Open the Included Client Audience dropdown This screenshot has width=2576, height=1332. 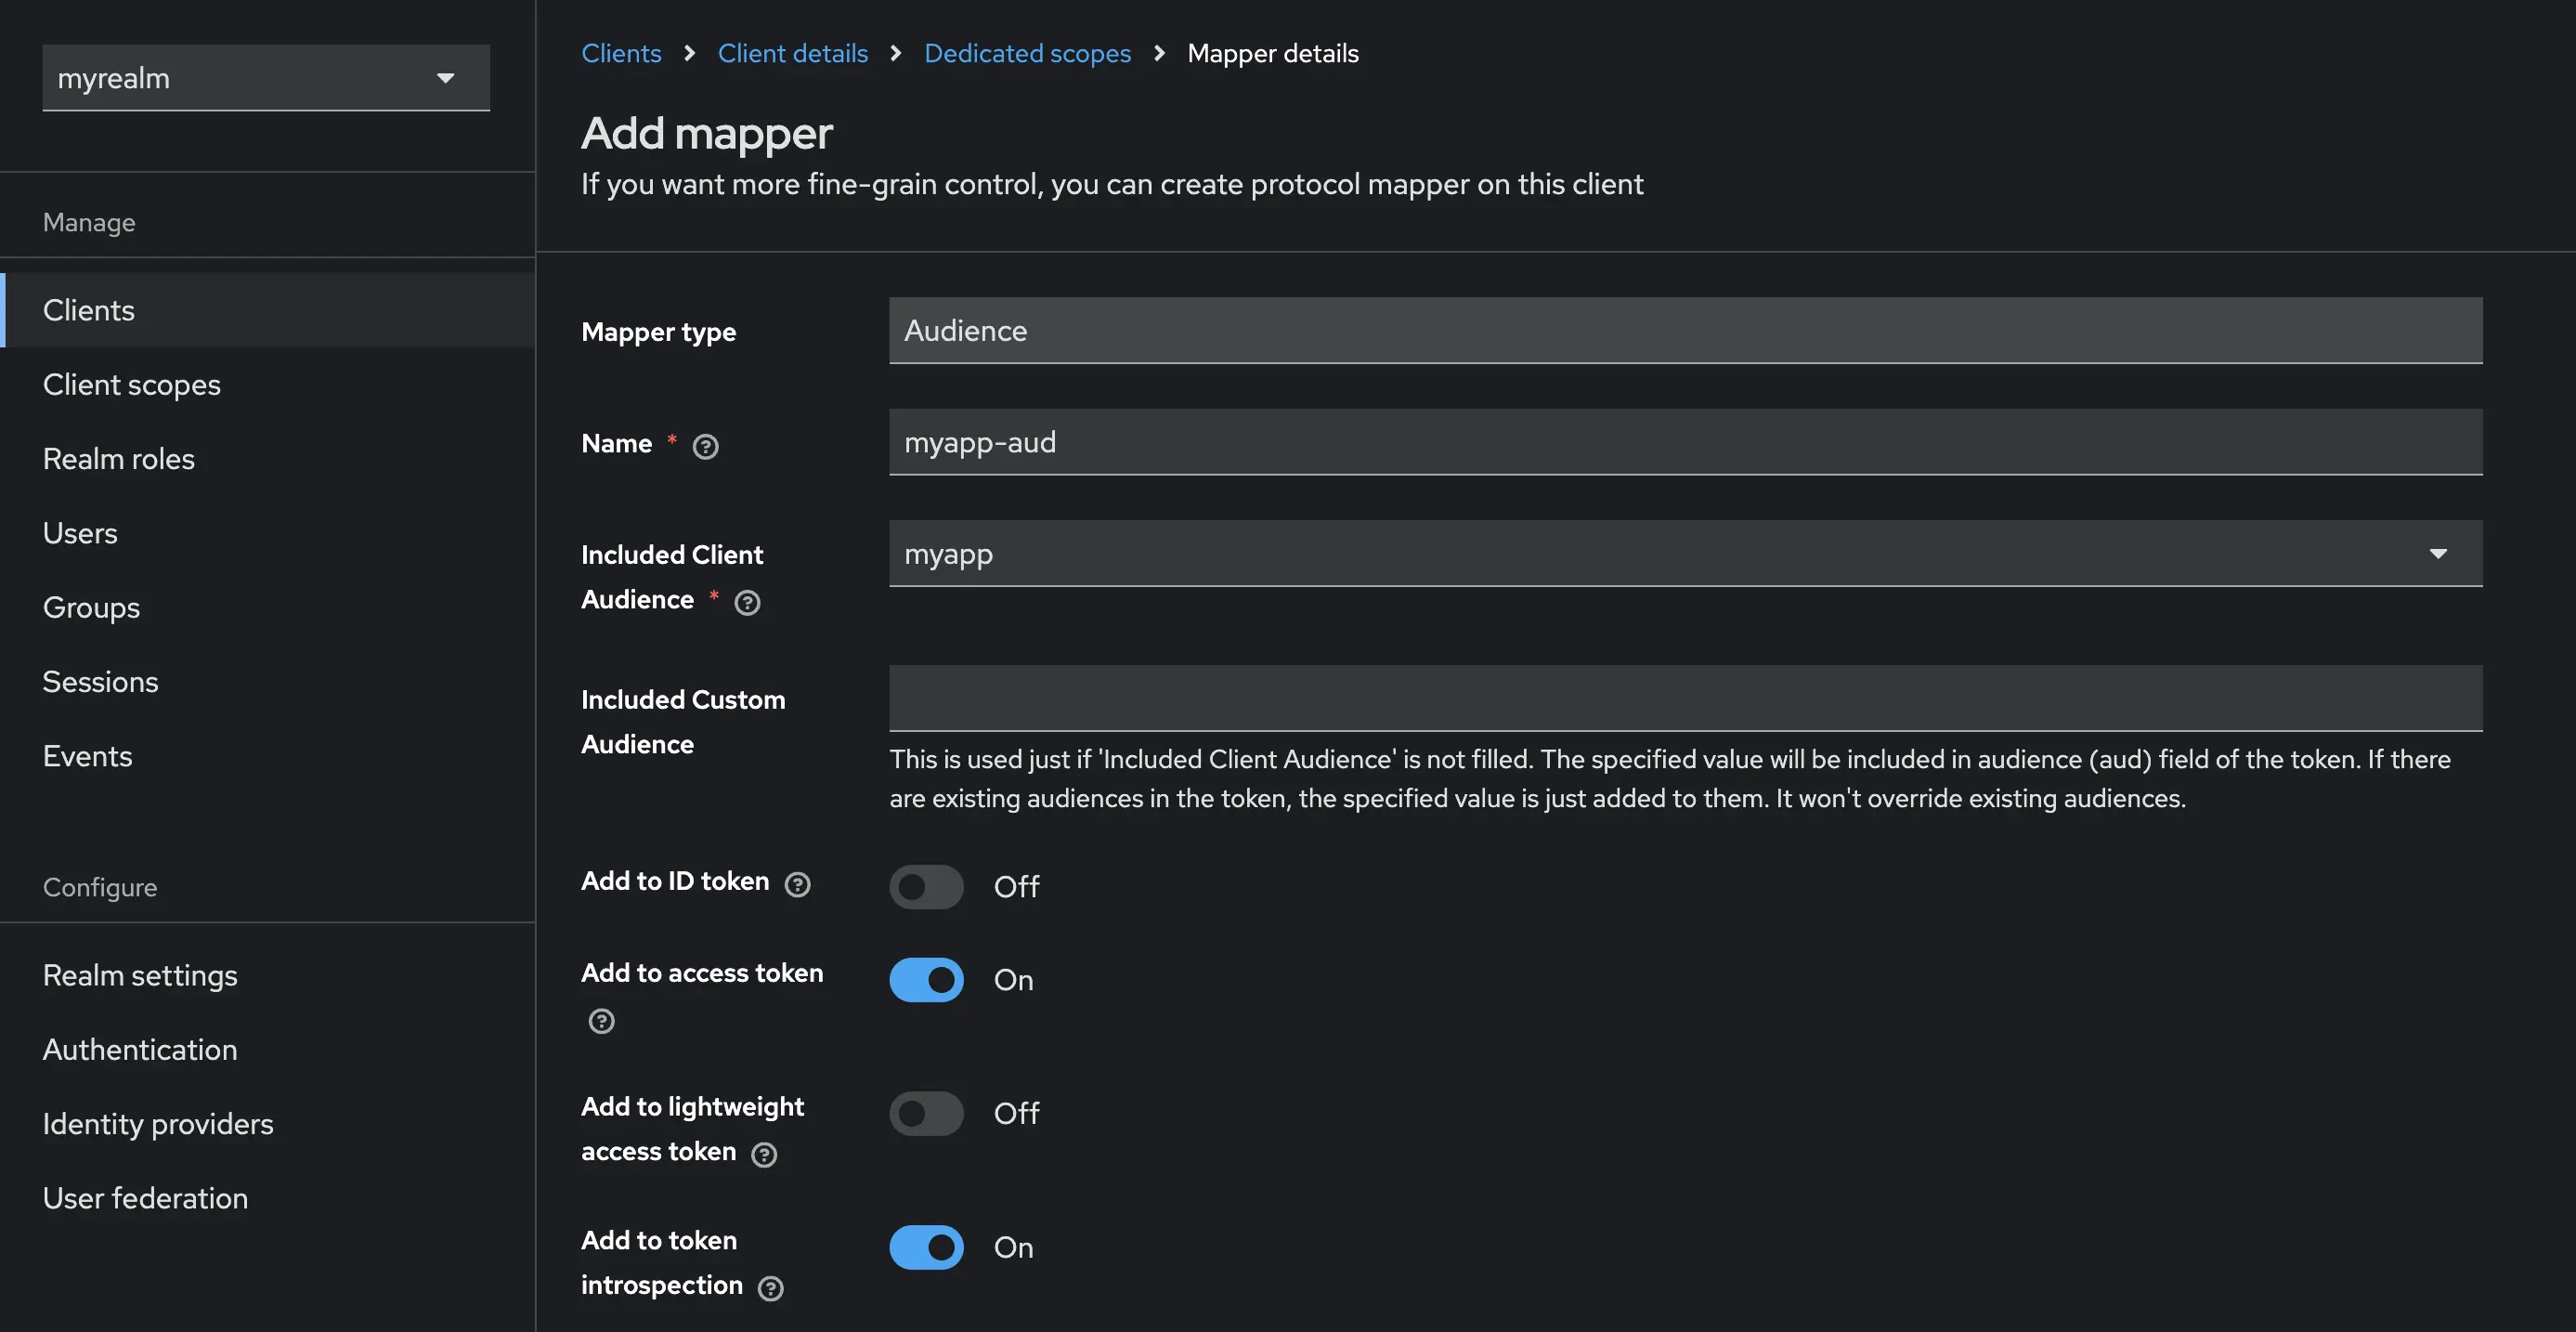(2439, 553)
